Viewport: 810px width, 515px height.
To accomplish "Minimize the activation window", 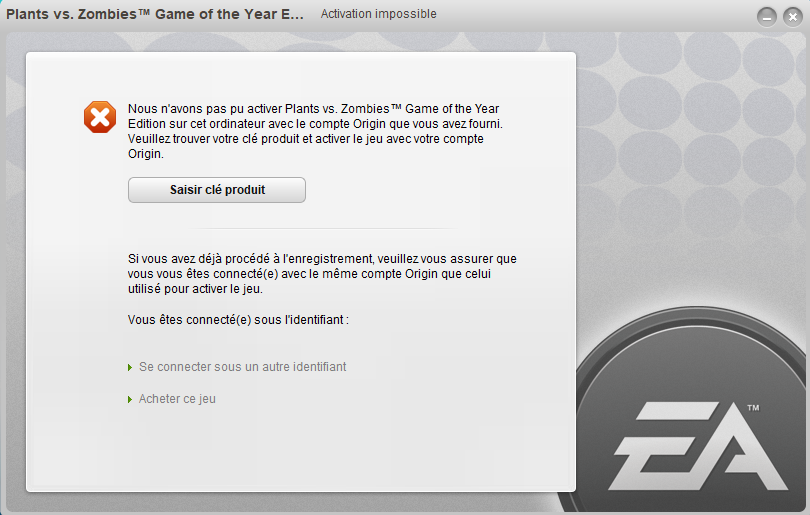I will 767,17.
